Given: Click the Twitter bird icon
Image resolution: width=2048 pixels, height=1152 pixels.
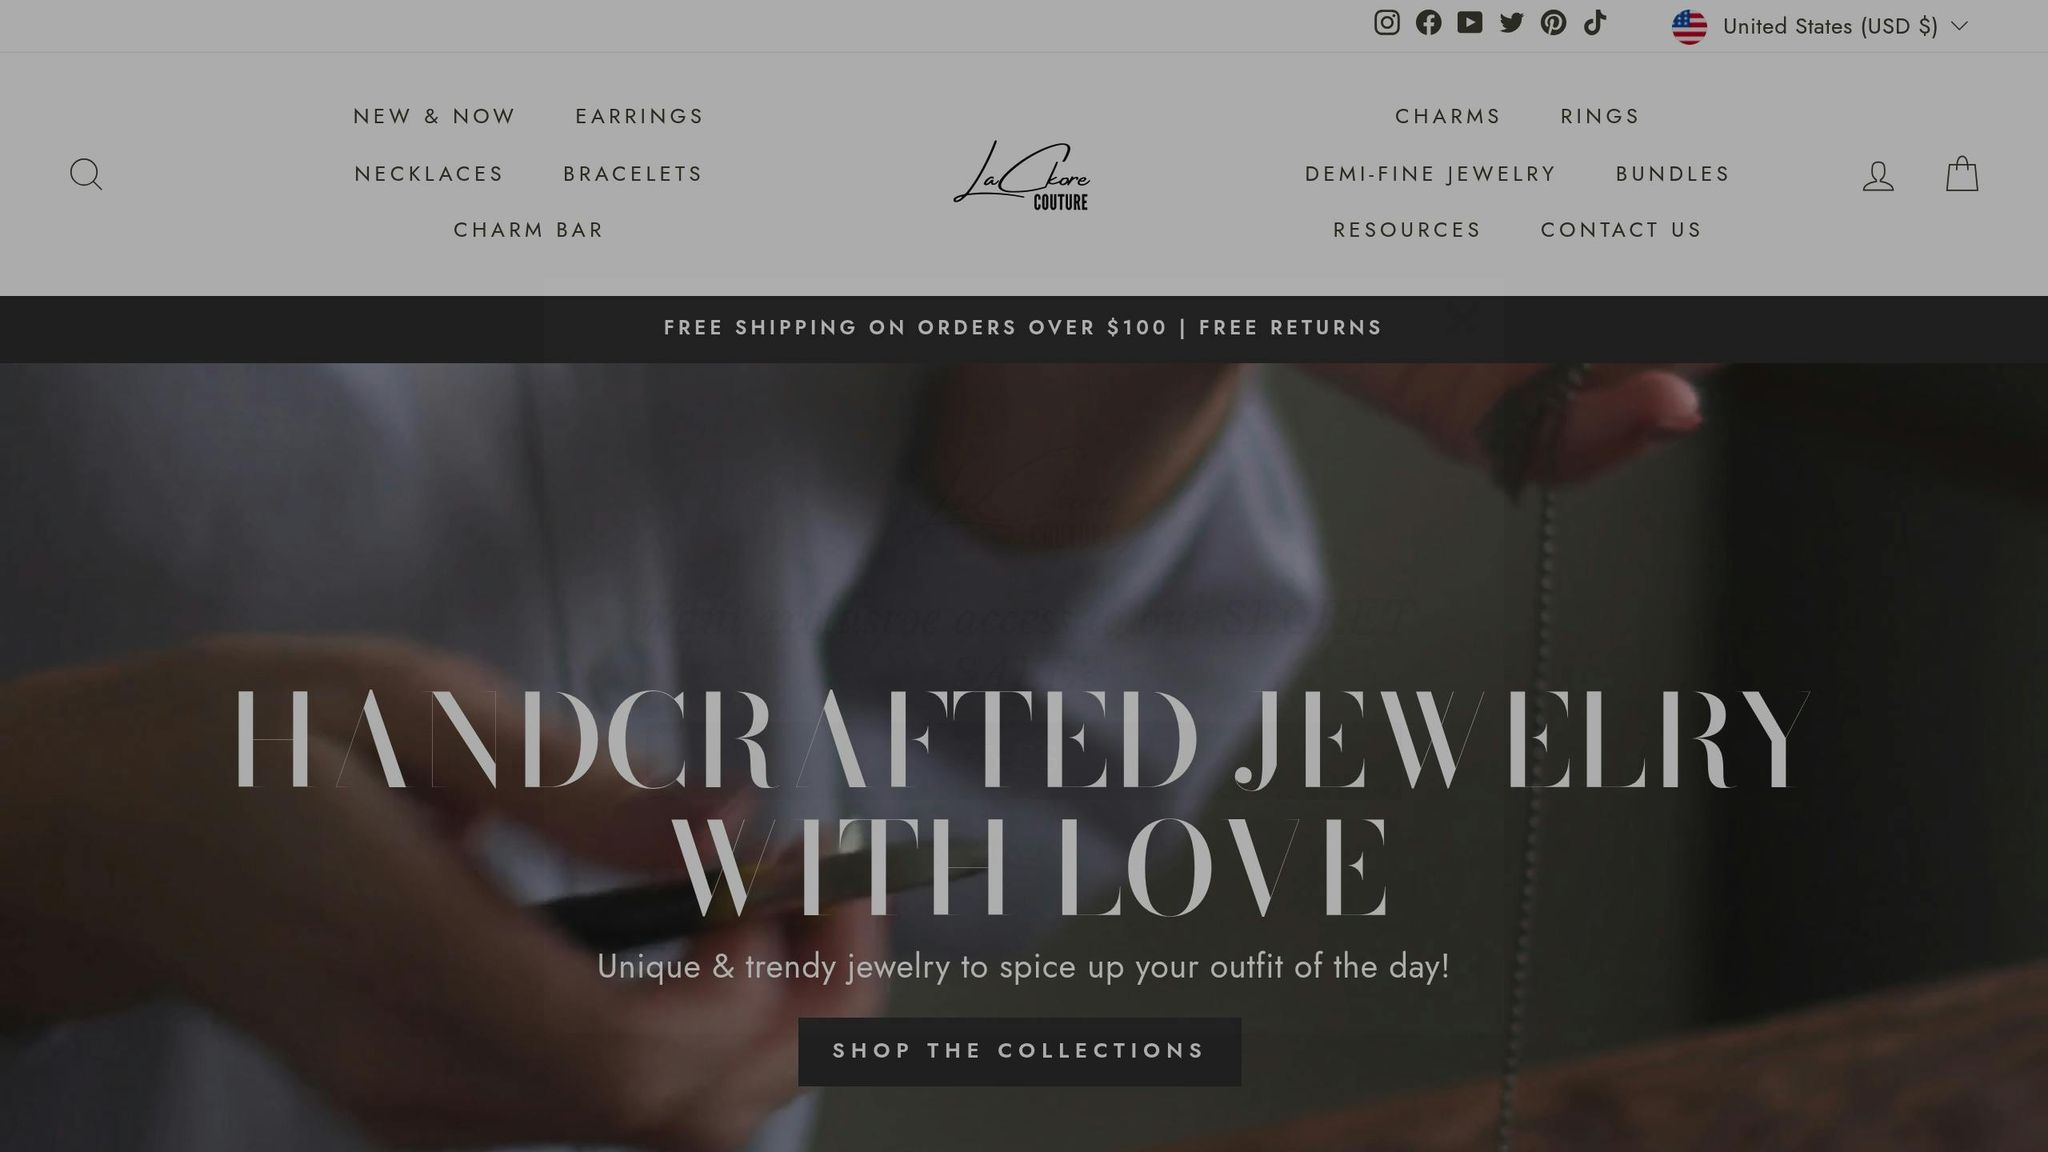Looking at the screenshot, I should [1511, 23].
